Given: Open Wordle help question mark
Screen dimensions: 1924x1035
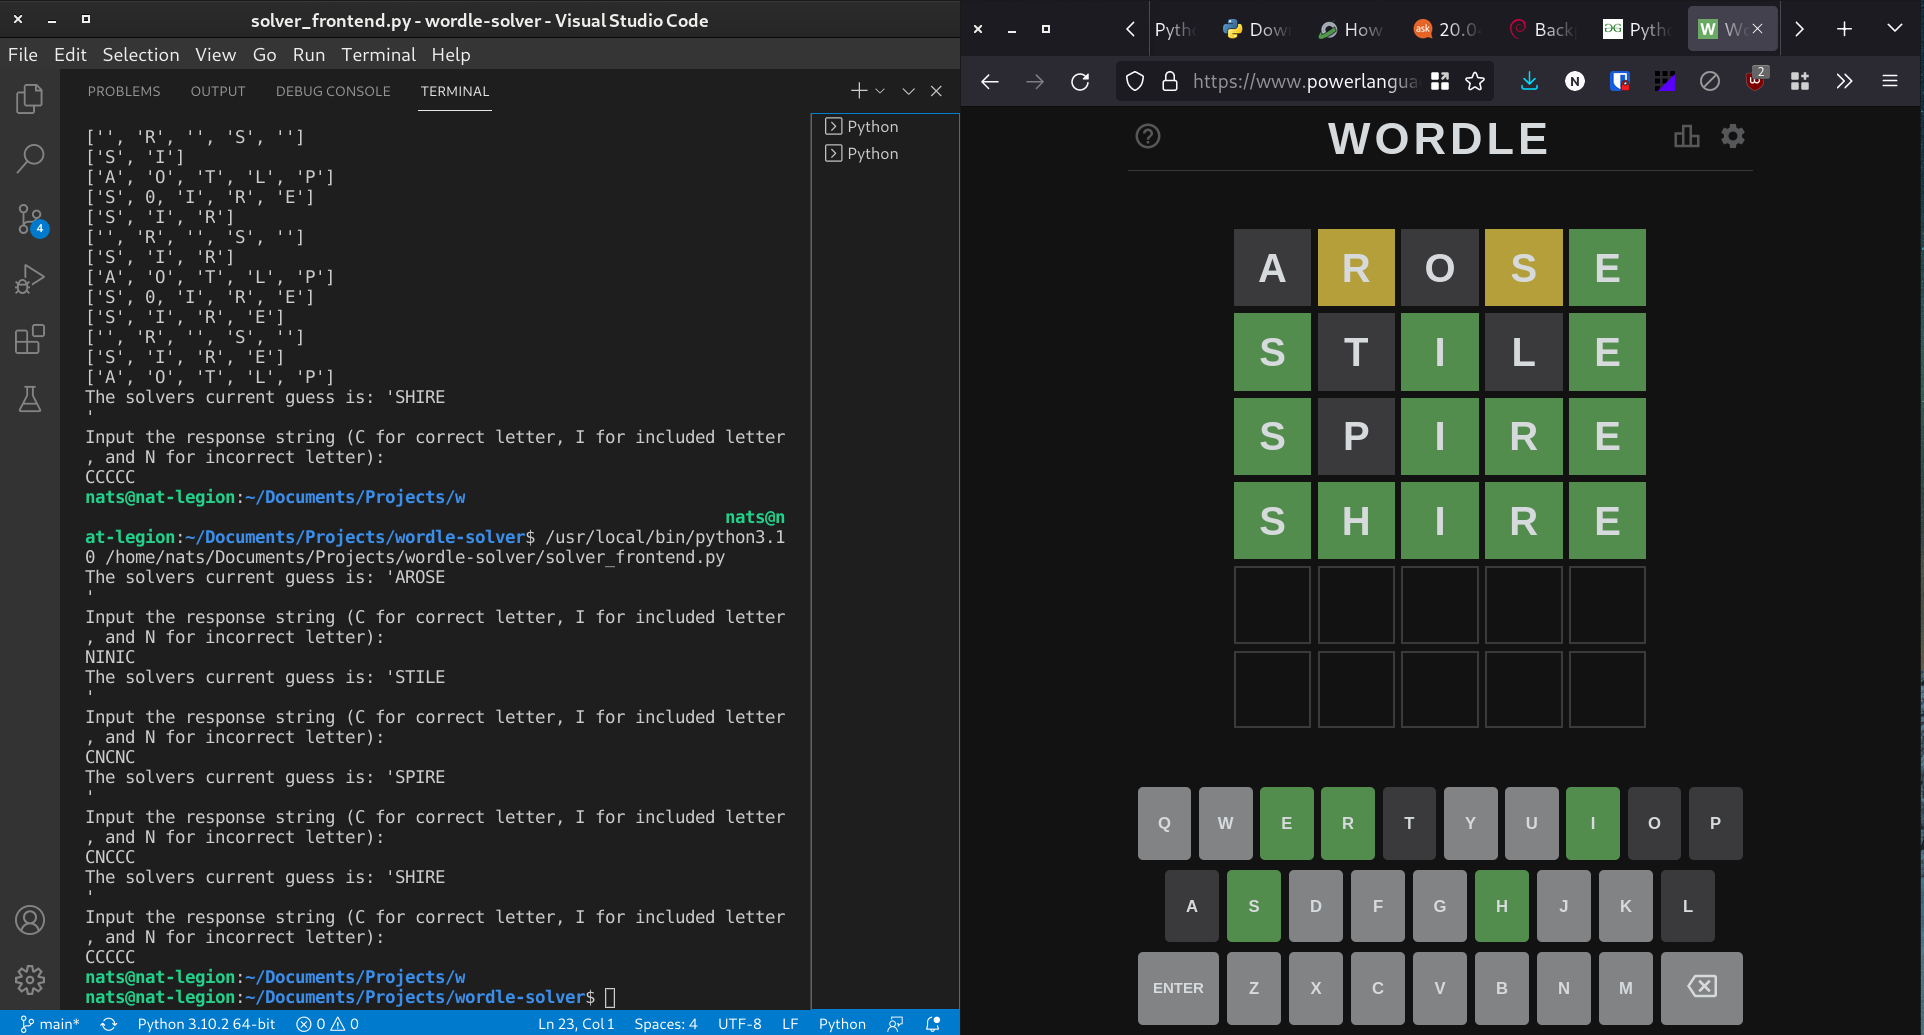Looking at the screenshot, I should (1148, 137).
